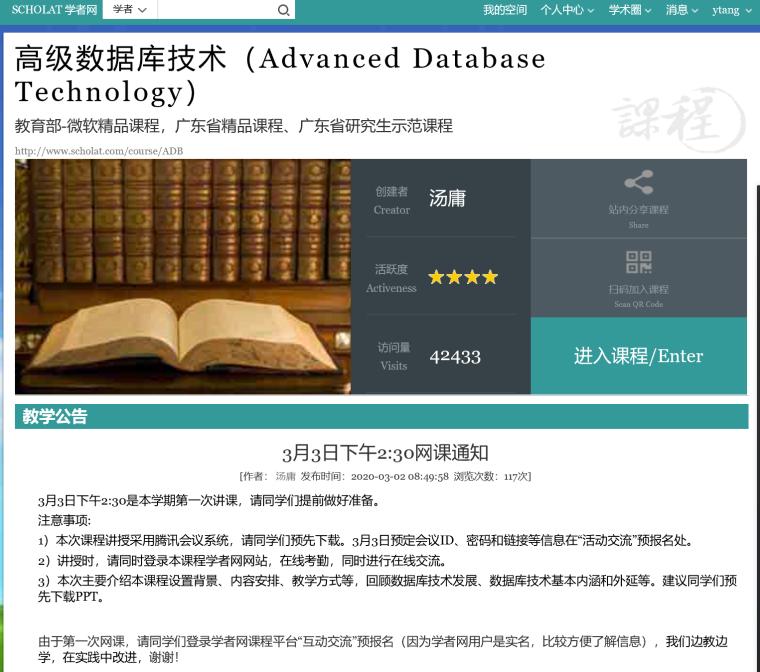Open the 消息 messages dropdown
The image size is (760, 672).
(682, 10)
